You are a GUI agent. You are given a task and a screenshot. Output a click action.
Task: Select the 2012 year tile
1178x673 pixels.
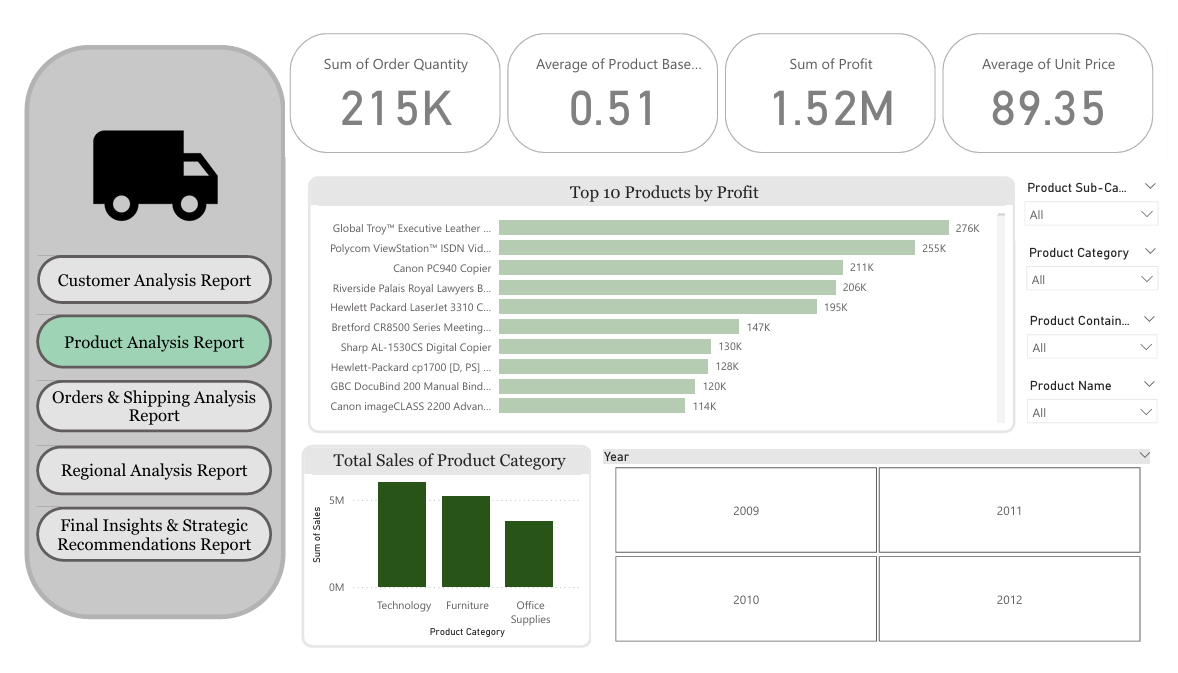[1009, 599]
